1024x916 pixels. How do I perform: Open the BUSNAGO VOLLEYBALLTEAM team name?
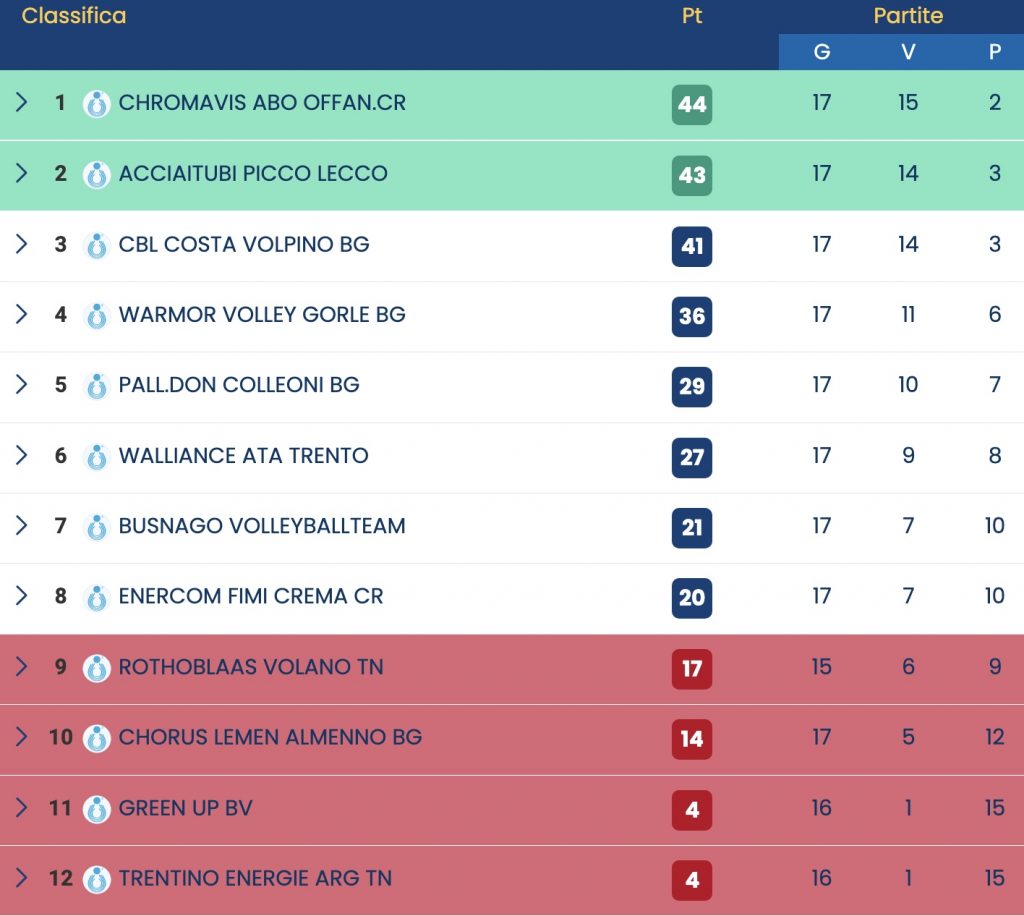point(262,526)
